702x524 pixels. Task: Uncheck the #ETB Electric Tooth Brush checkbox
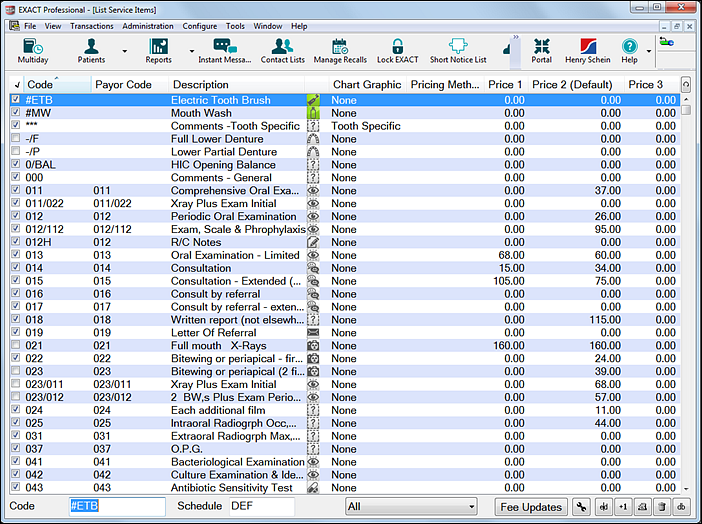(x=14, y=100)
